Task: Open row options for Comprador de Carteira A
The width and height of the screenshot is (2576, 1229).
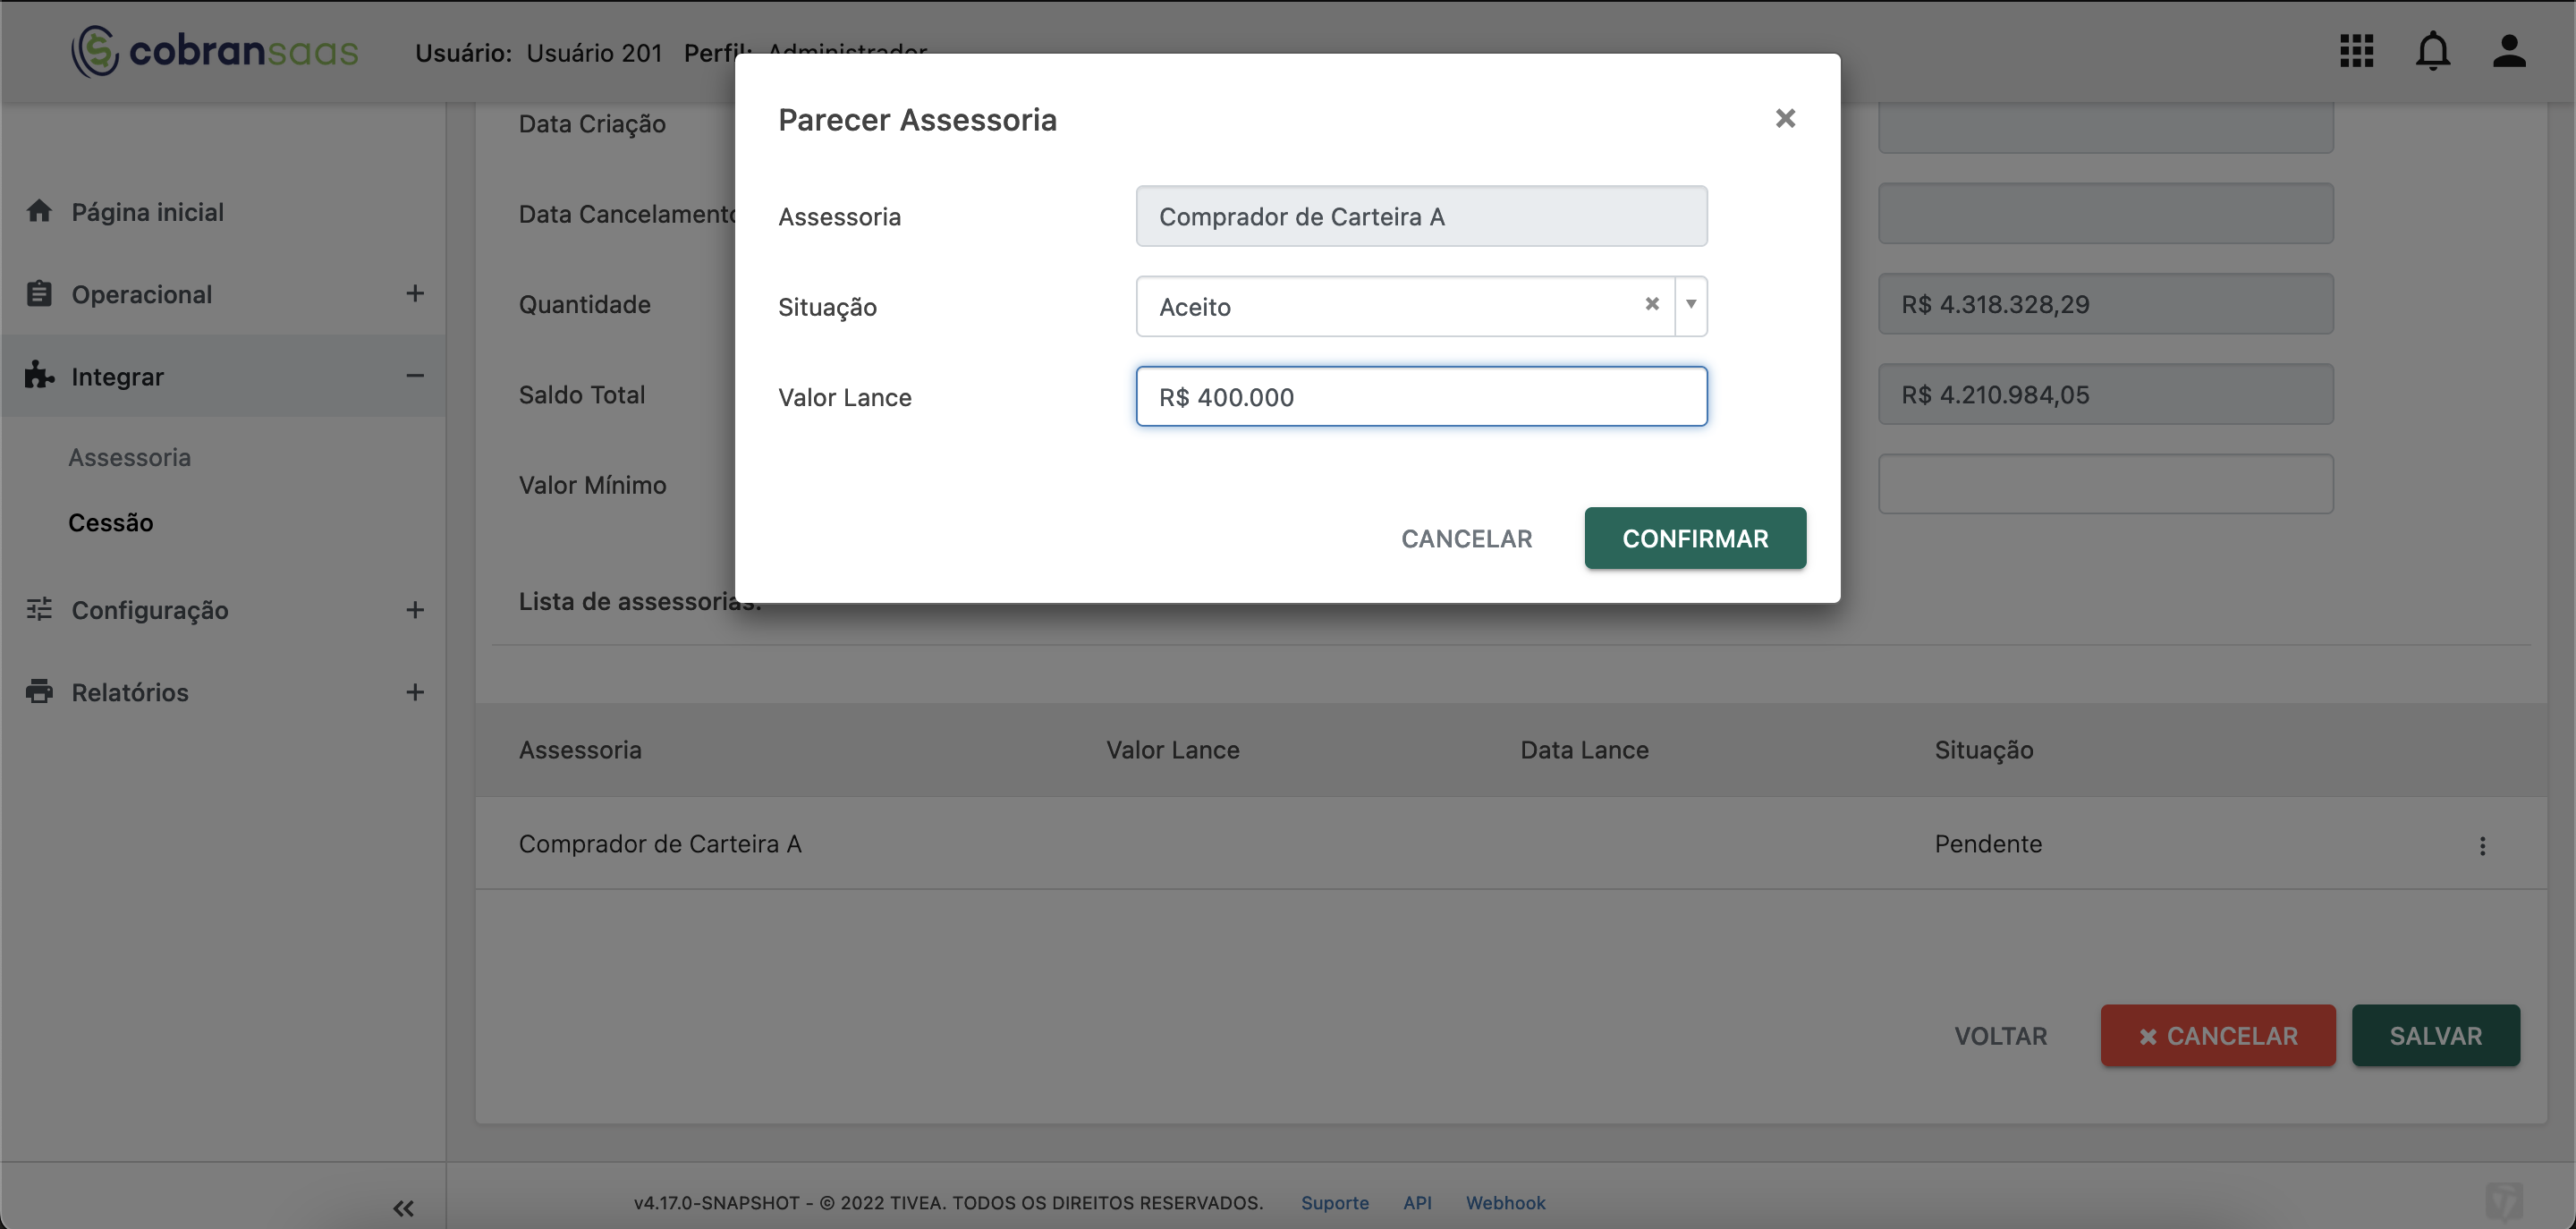Action: pyautogui.click(x=2482, y=845)
